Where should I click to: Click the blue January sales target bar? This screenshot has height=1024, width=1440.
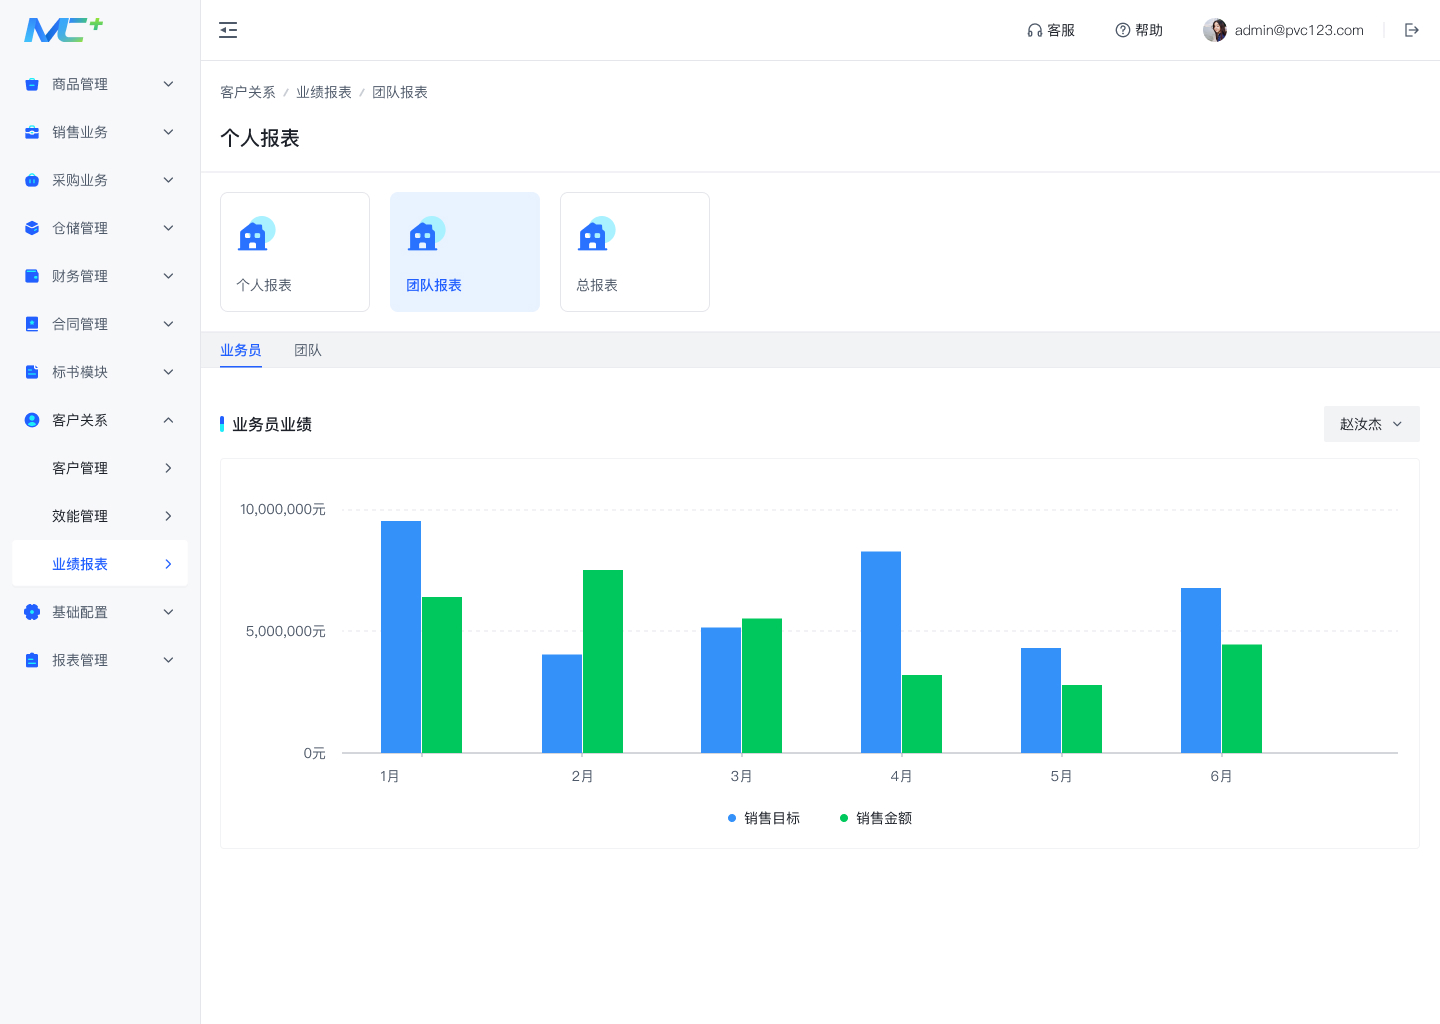click(x=401, y=637)
